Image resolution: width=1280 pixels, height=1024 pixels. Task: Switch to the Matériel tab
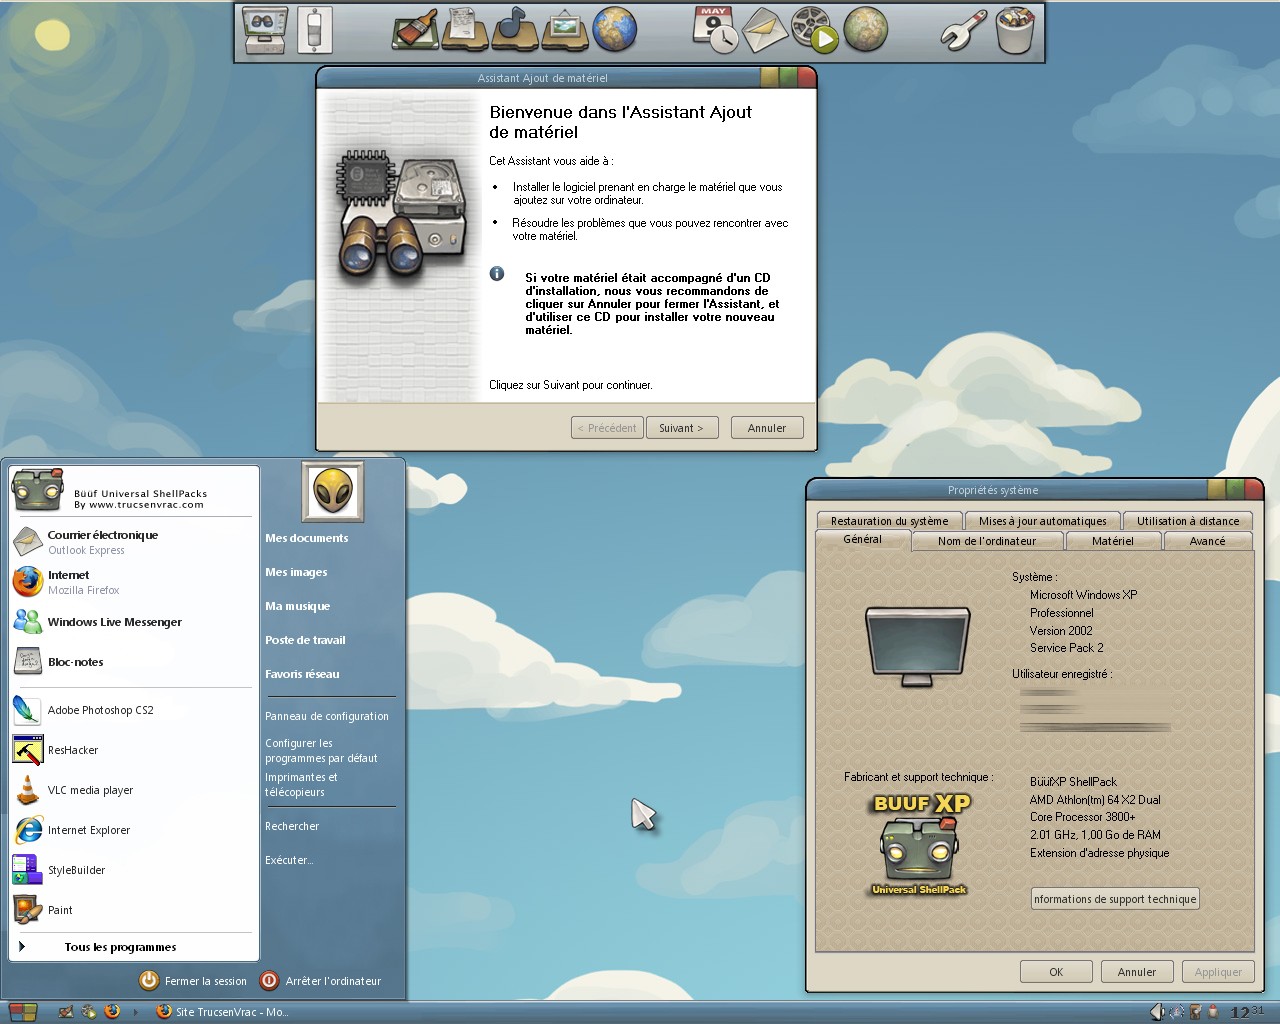pyautogui.click(x=1113, y=541)
